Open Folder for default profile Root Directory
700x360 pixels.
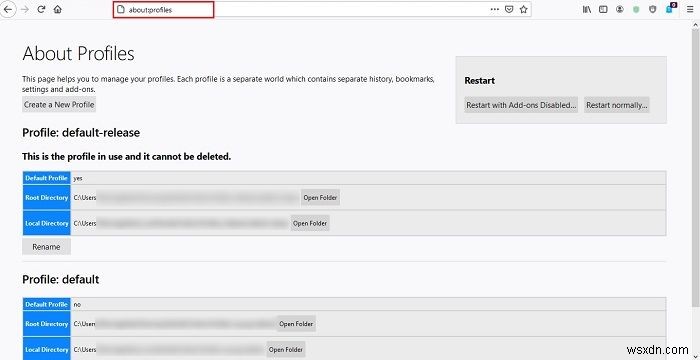(296, 324)
